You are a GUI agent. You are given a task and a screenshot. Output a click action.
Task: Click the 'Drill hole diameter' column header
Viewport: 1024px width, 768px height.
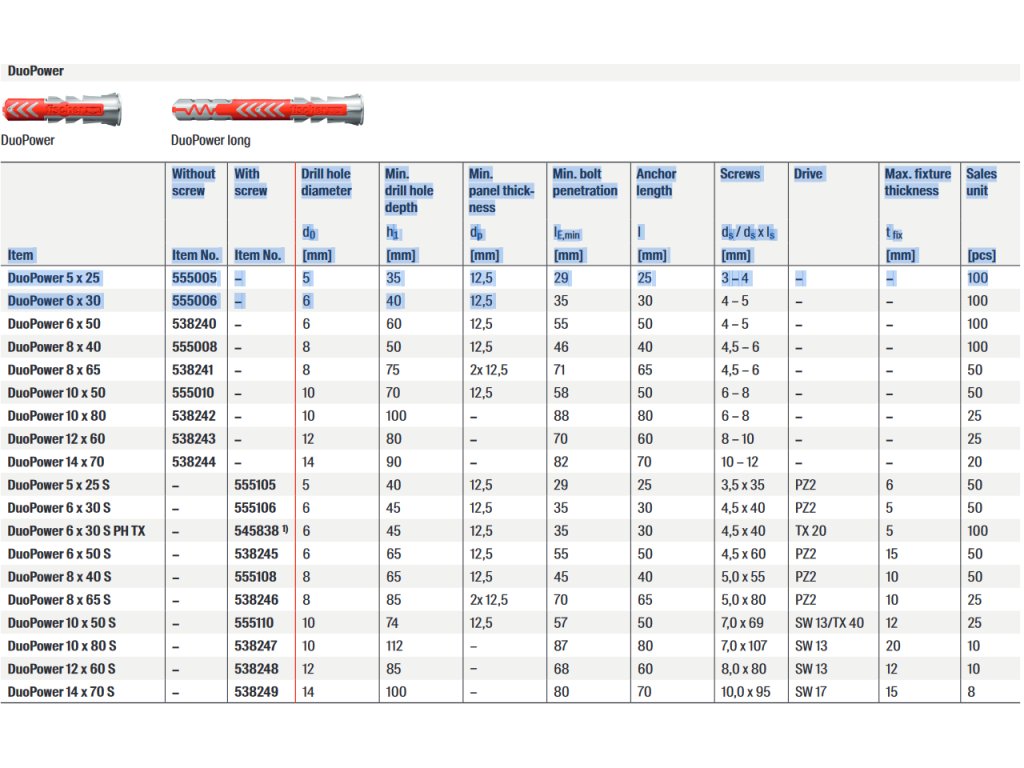pos(326,182)
